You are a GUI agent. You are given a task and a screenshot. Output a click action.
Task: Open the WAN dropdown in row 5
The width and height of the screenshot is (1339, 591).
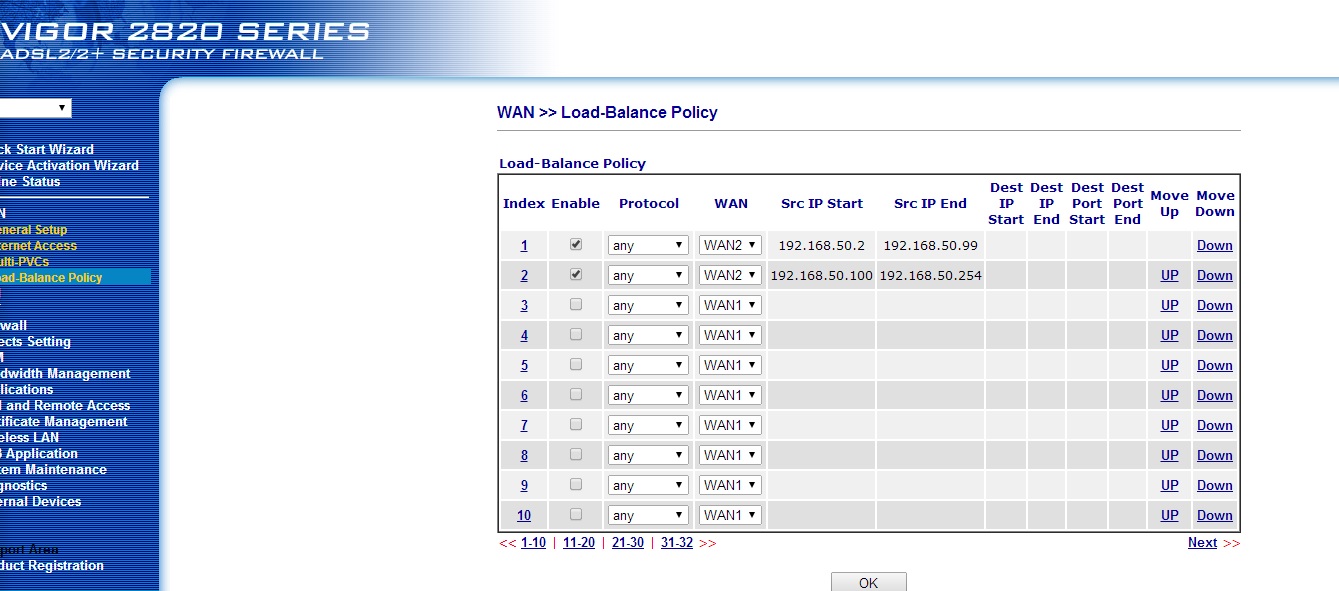tap(730, 365)
